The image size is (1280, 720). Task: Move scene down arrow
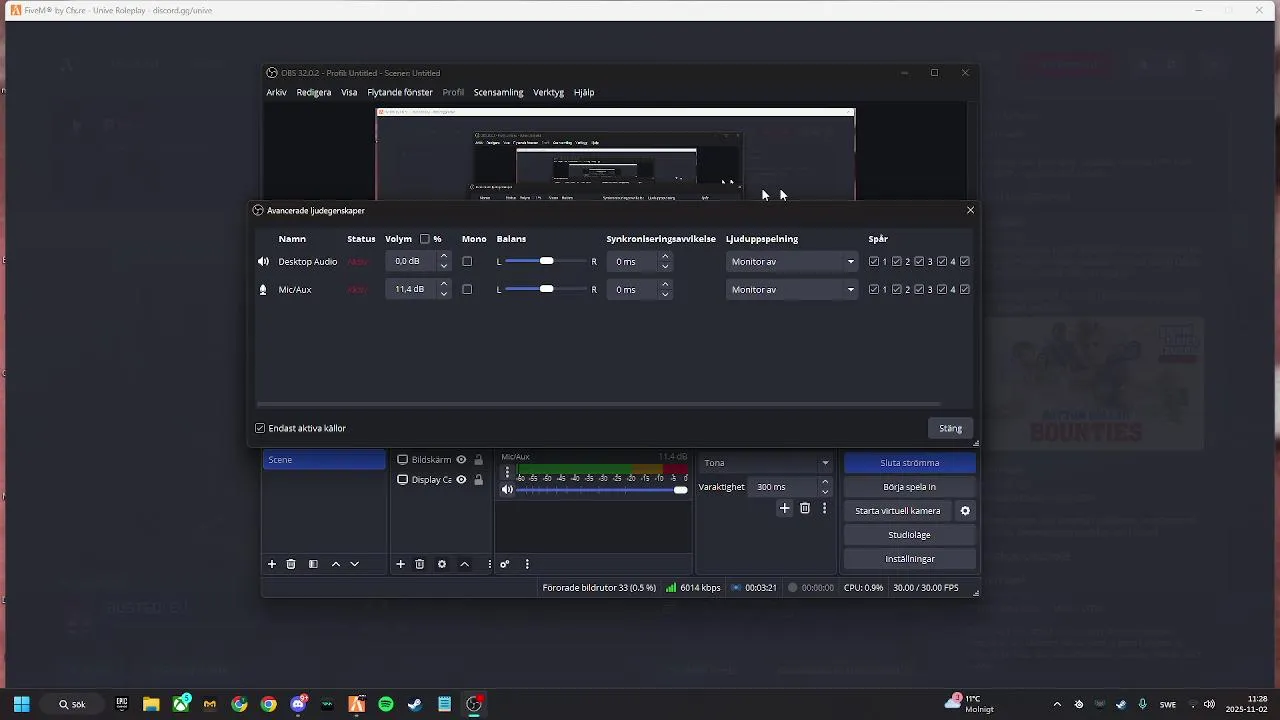354,564
